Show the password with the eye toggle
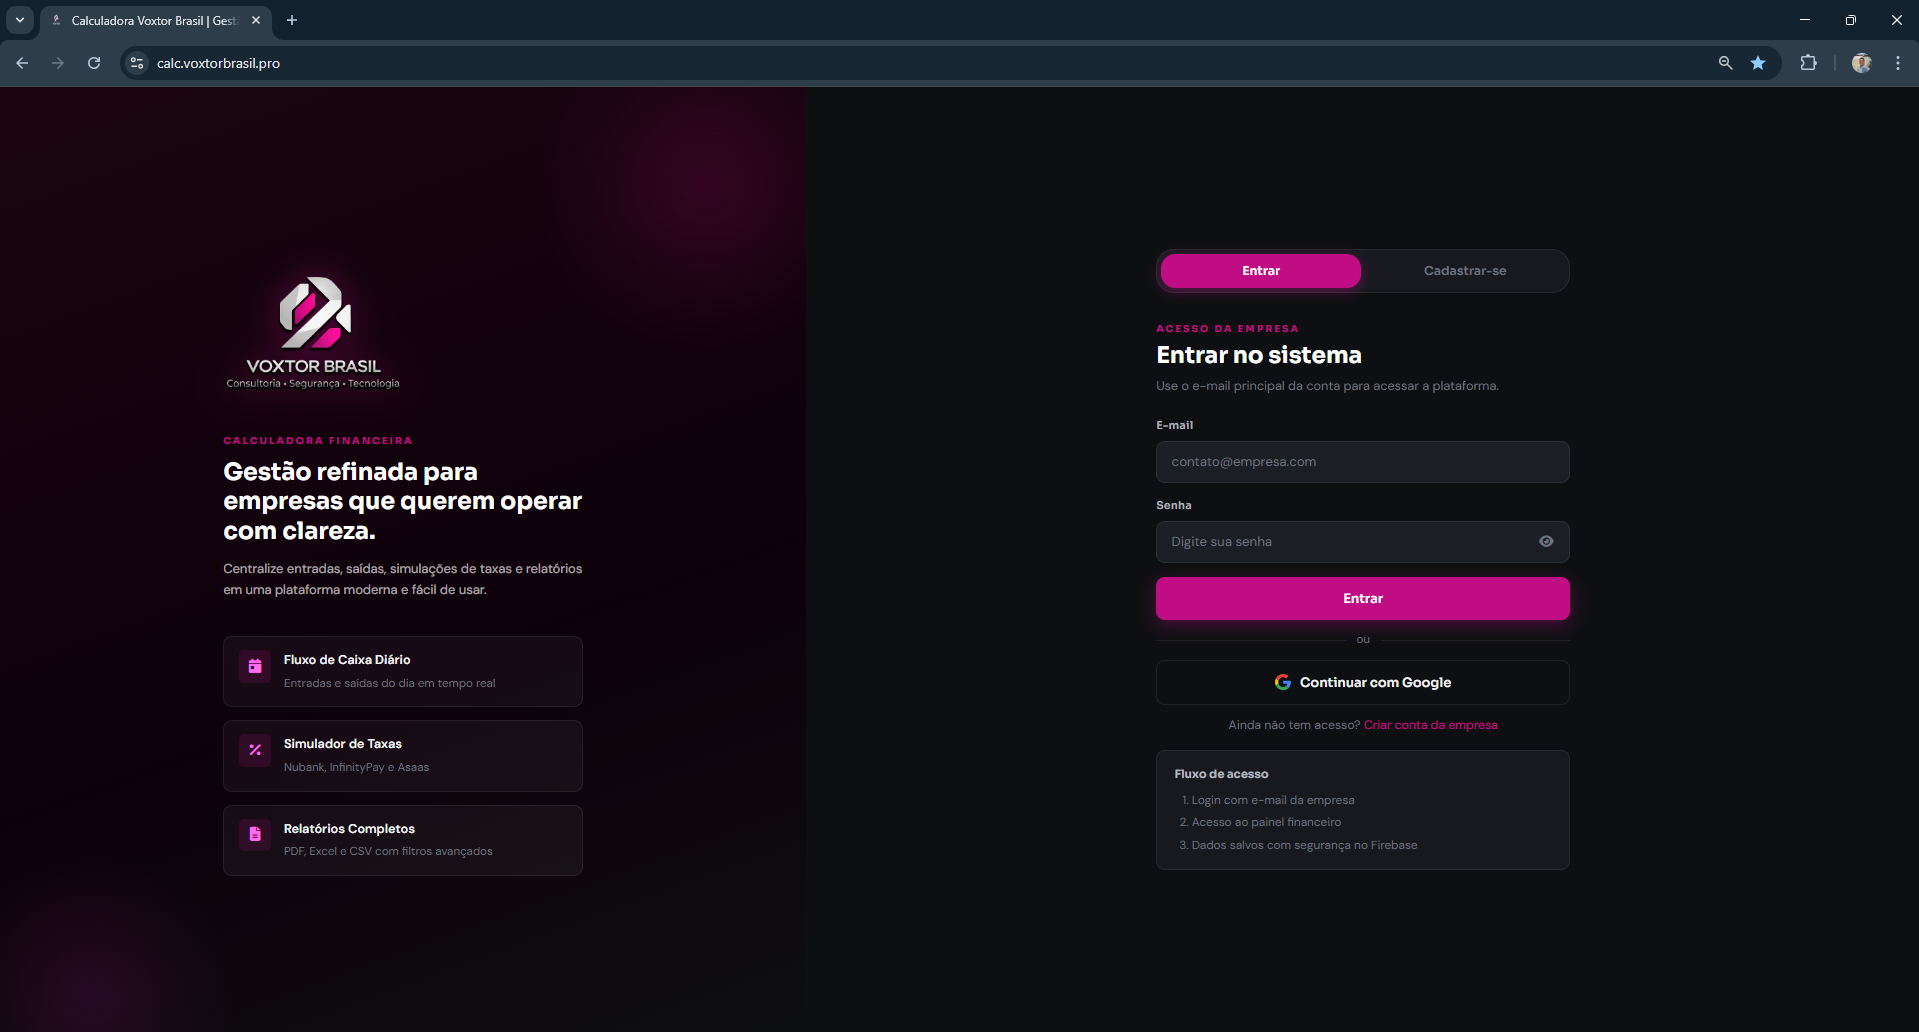 pyautogui.click(x=1546, y=541)
